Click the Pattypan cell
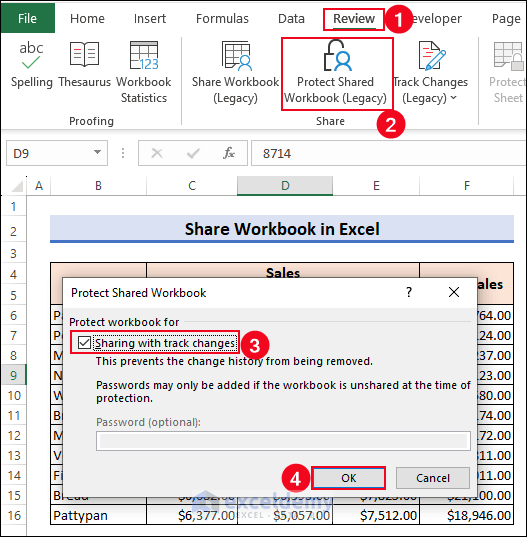 [99, 515]
